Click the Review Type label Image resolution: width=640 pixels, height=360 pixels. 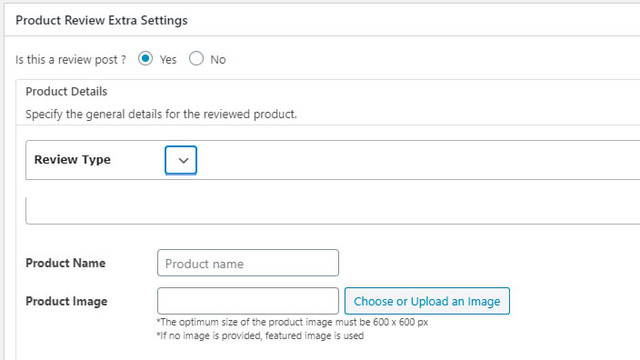[x=72, y=160]
